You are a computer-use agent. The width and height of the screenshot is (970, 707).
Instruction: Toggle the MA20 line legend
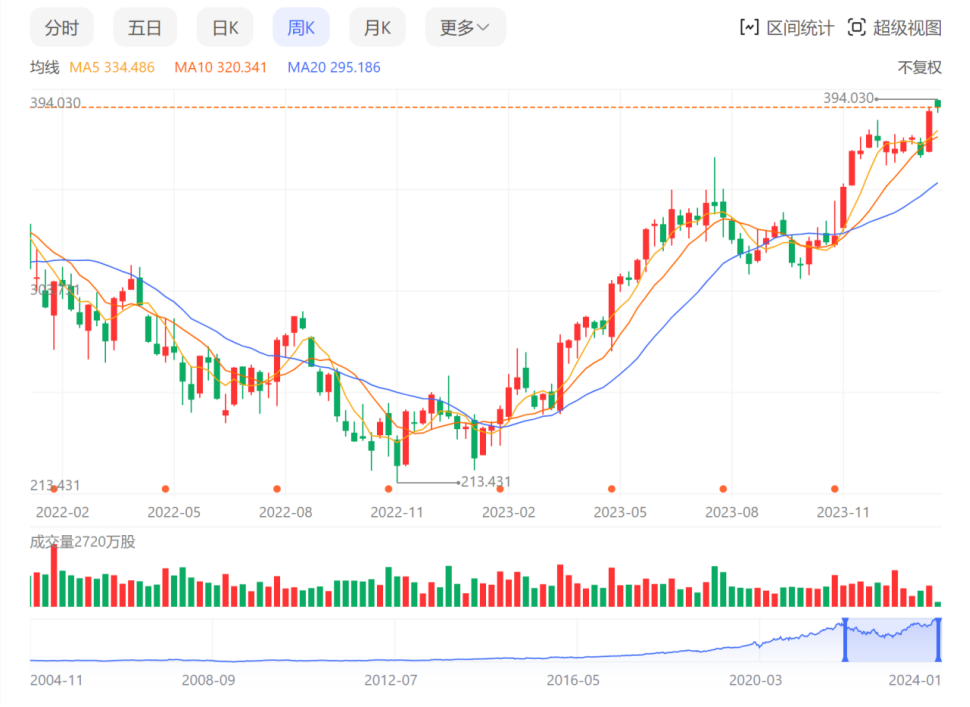(333, 68)
